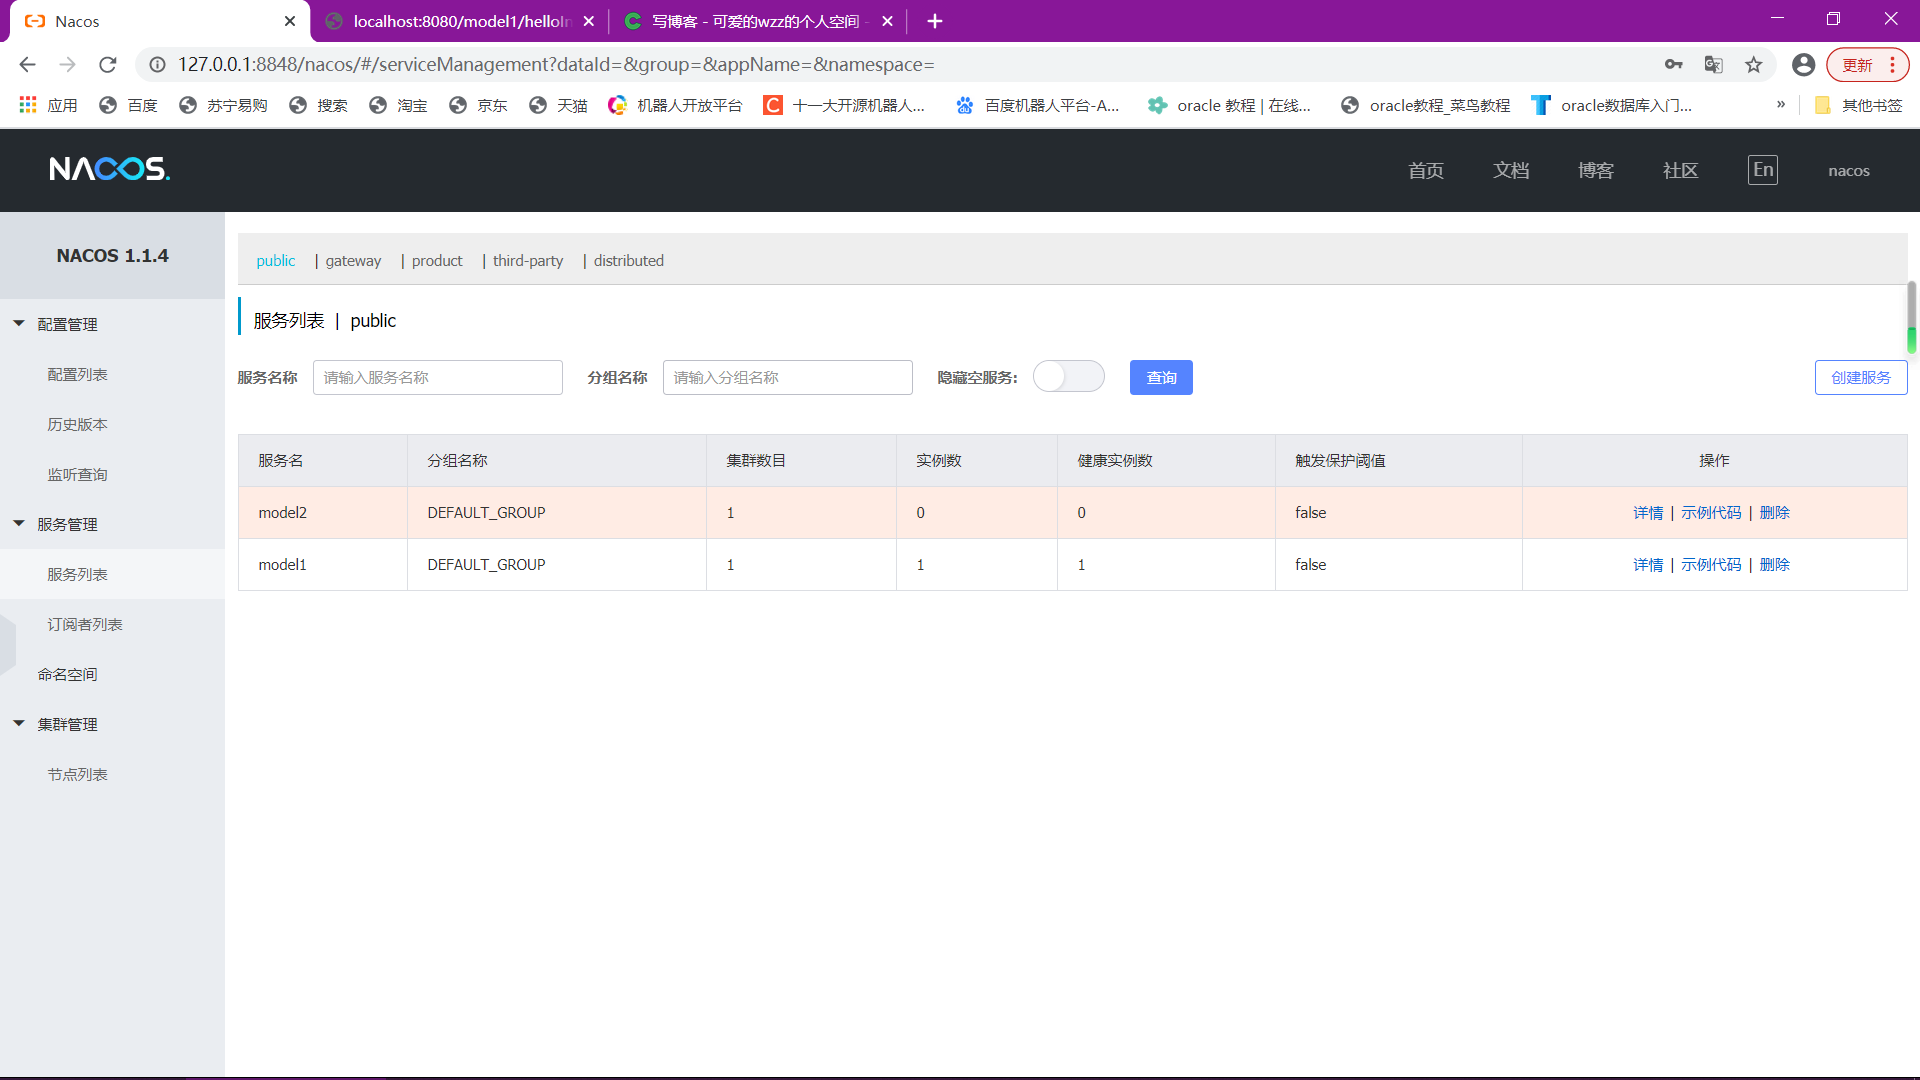
Task: Click the NACOS logo in the header
Action: coord(110,169)
